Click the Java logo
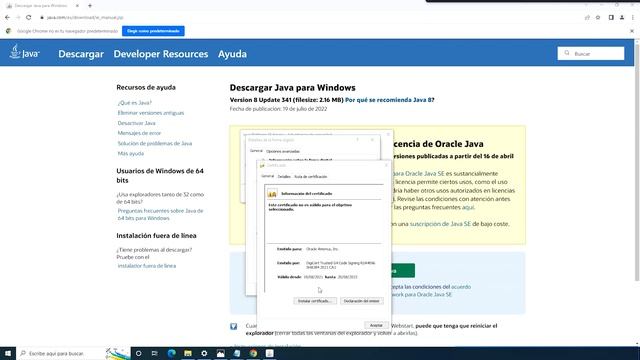The height and width of the screenshot is (360, 640). pos(24,53)
